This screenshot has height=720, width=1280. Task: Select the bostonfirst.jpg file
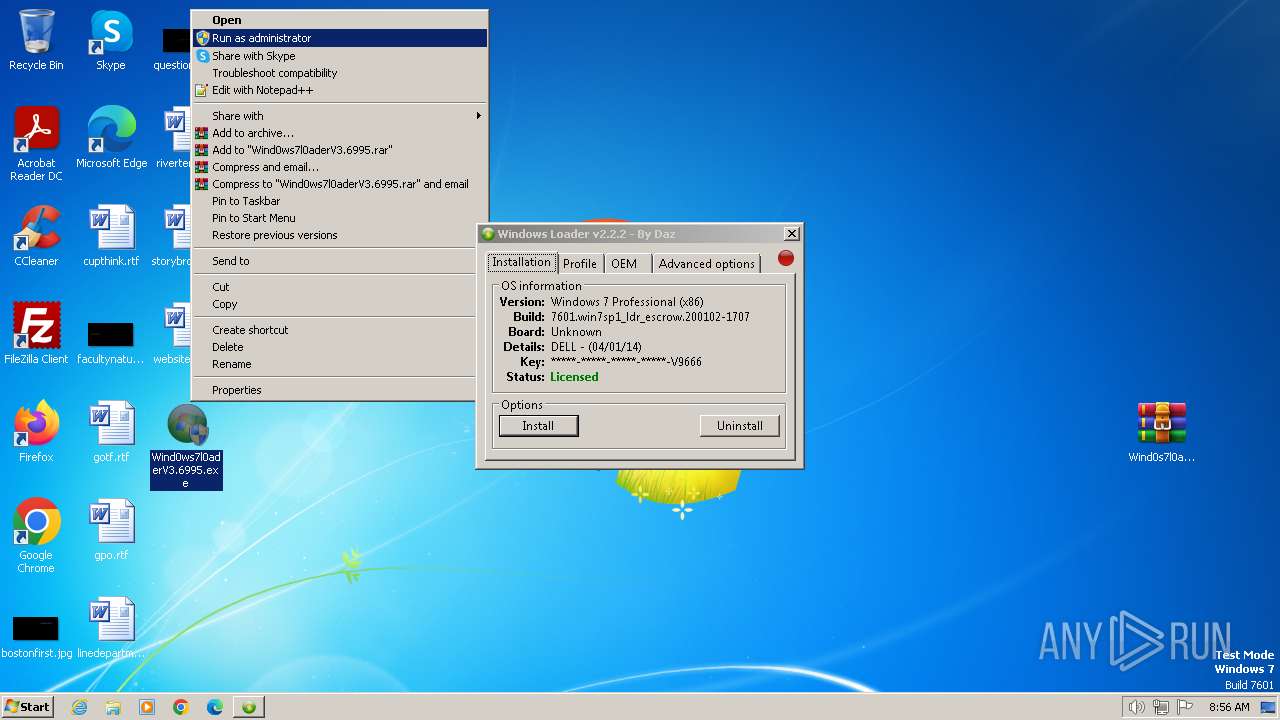36,636
